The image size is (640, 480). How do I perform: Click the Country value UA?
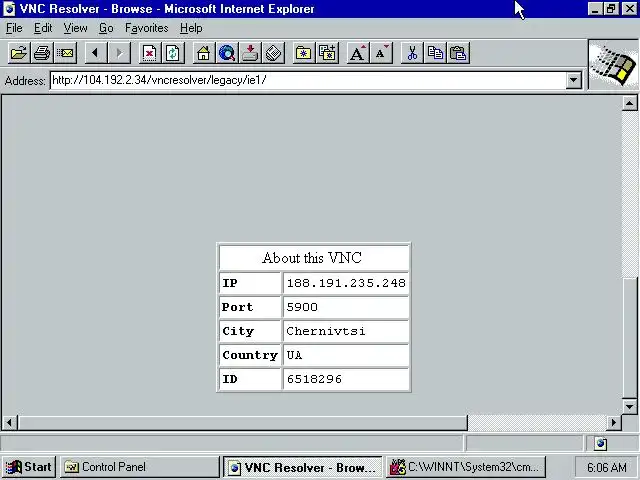(294, 355)
